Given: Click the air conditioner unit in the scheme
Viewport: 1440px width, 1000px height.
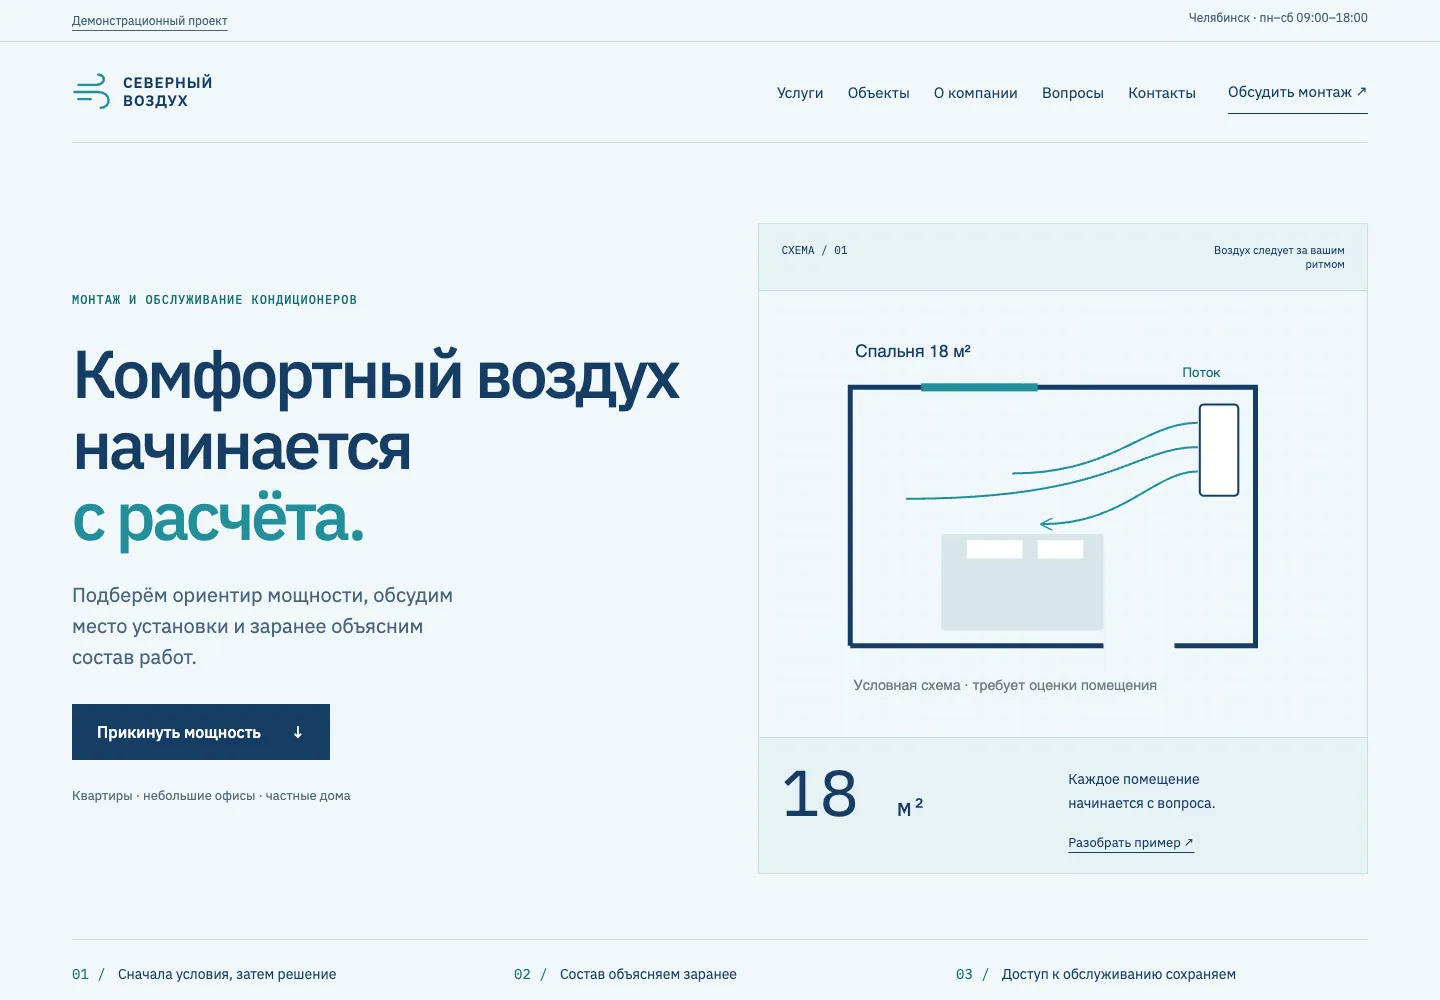Looking at the screenshot, I should 1219,450.
